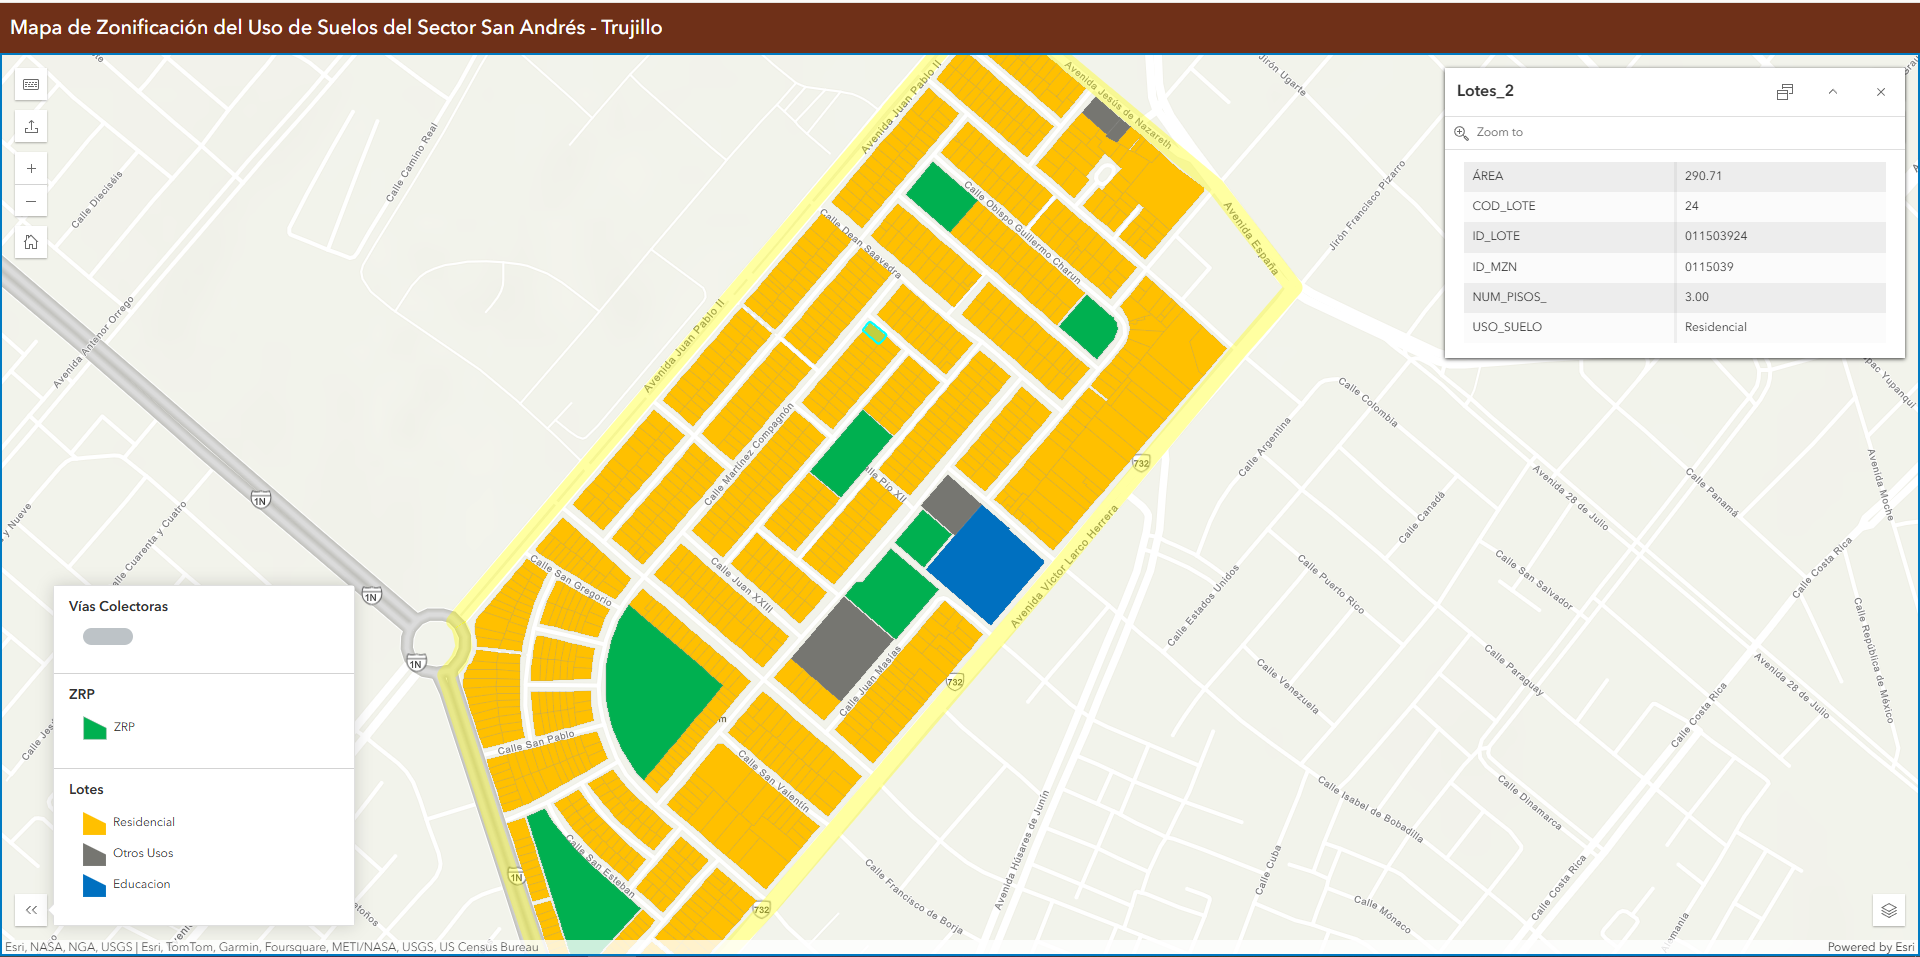Dock the Lotes_2 popup
1920x957 pixels.
1784,92
